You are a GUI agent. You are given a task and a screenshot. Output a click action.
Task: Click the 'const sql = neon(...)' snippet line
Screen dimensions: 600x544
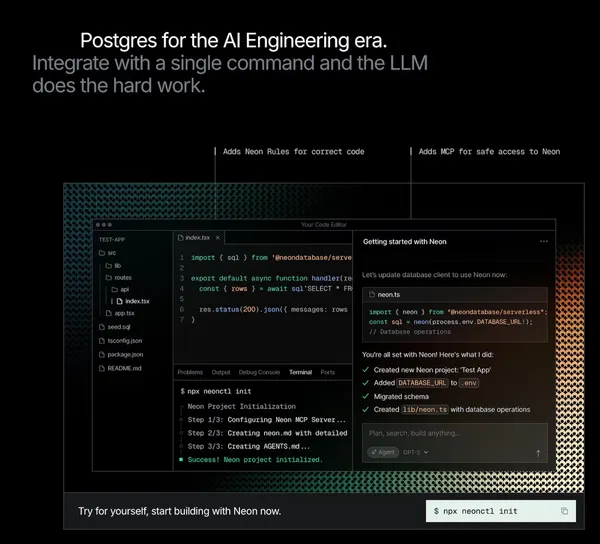(451, 322)
